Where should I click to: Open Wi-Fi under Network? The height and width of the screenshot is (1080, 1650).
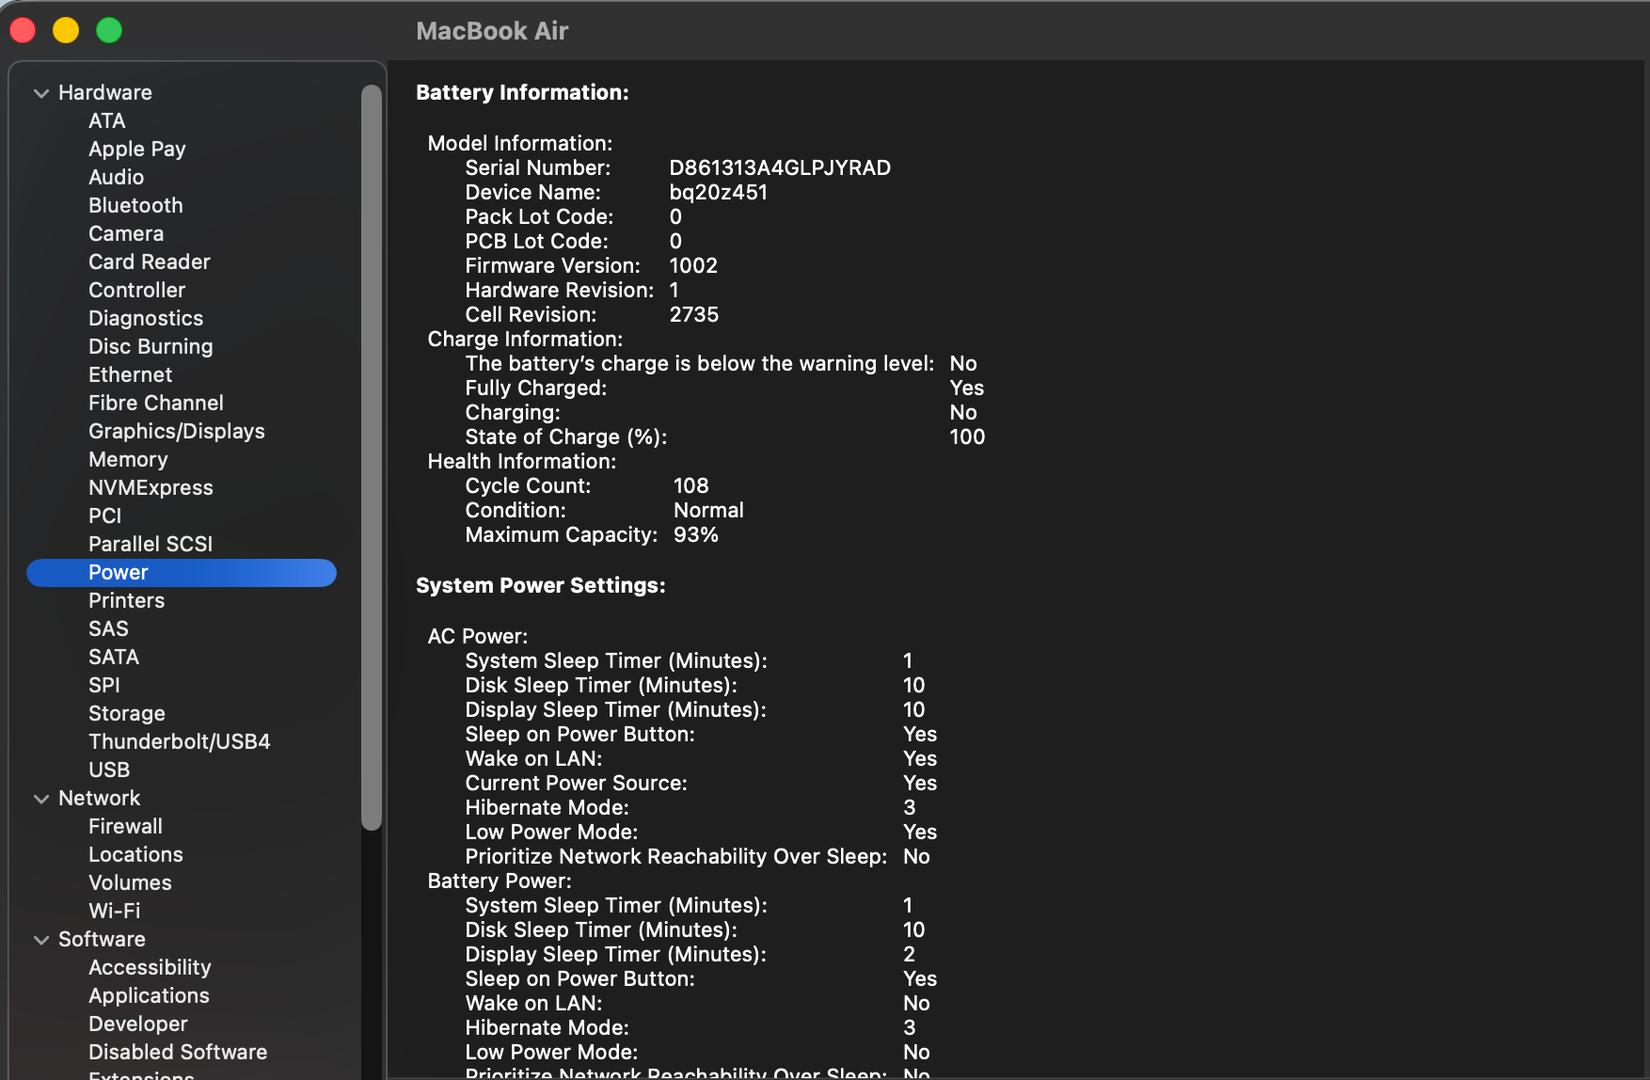point(114,910)
